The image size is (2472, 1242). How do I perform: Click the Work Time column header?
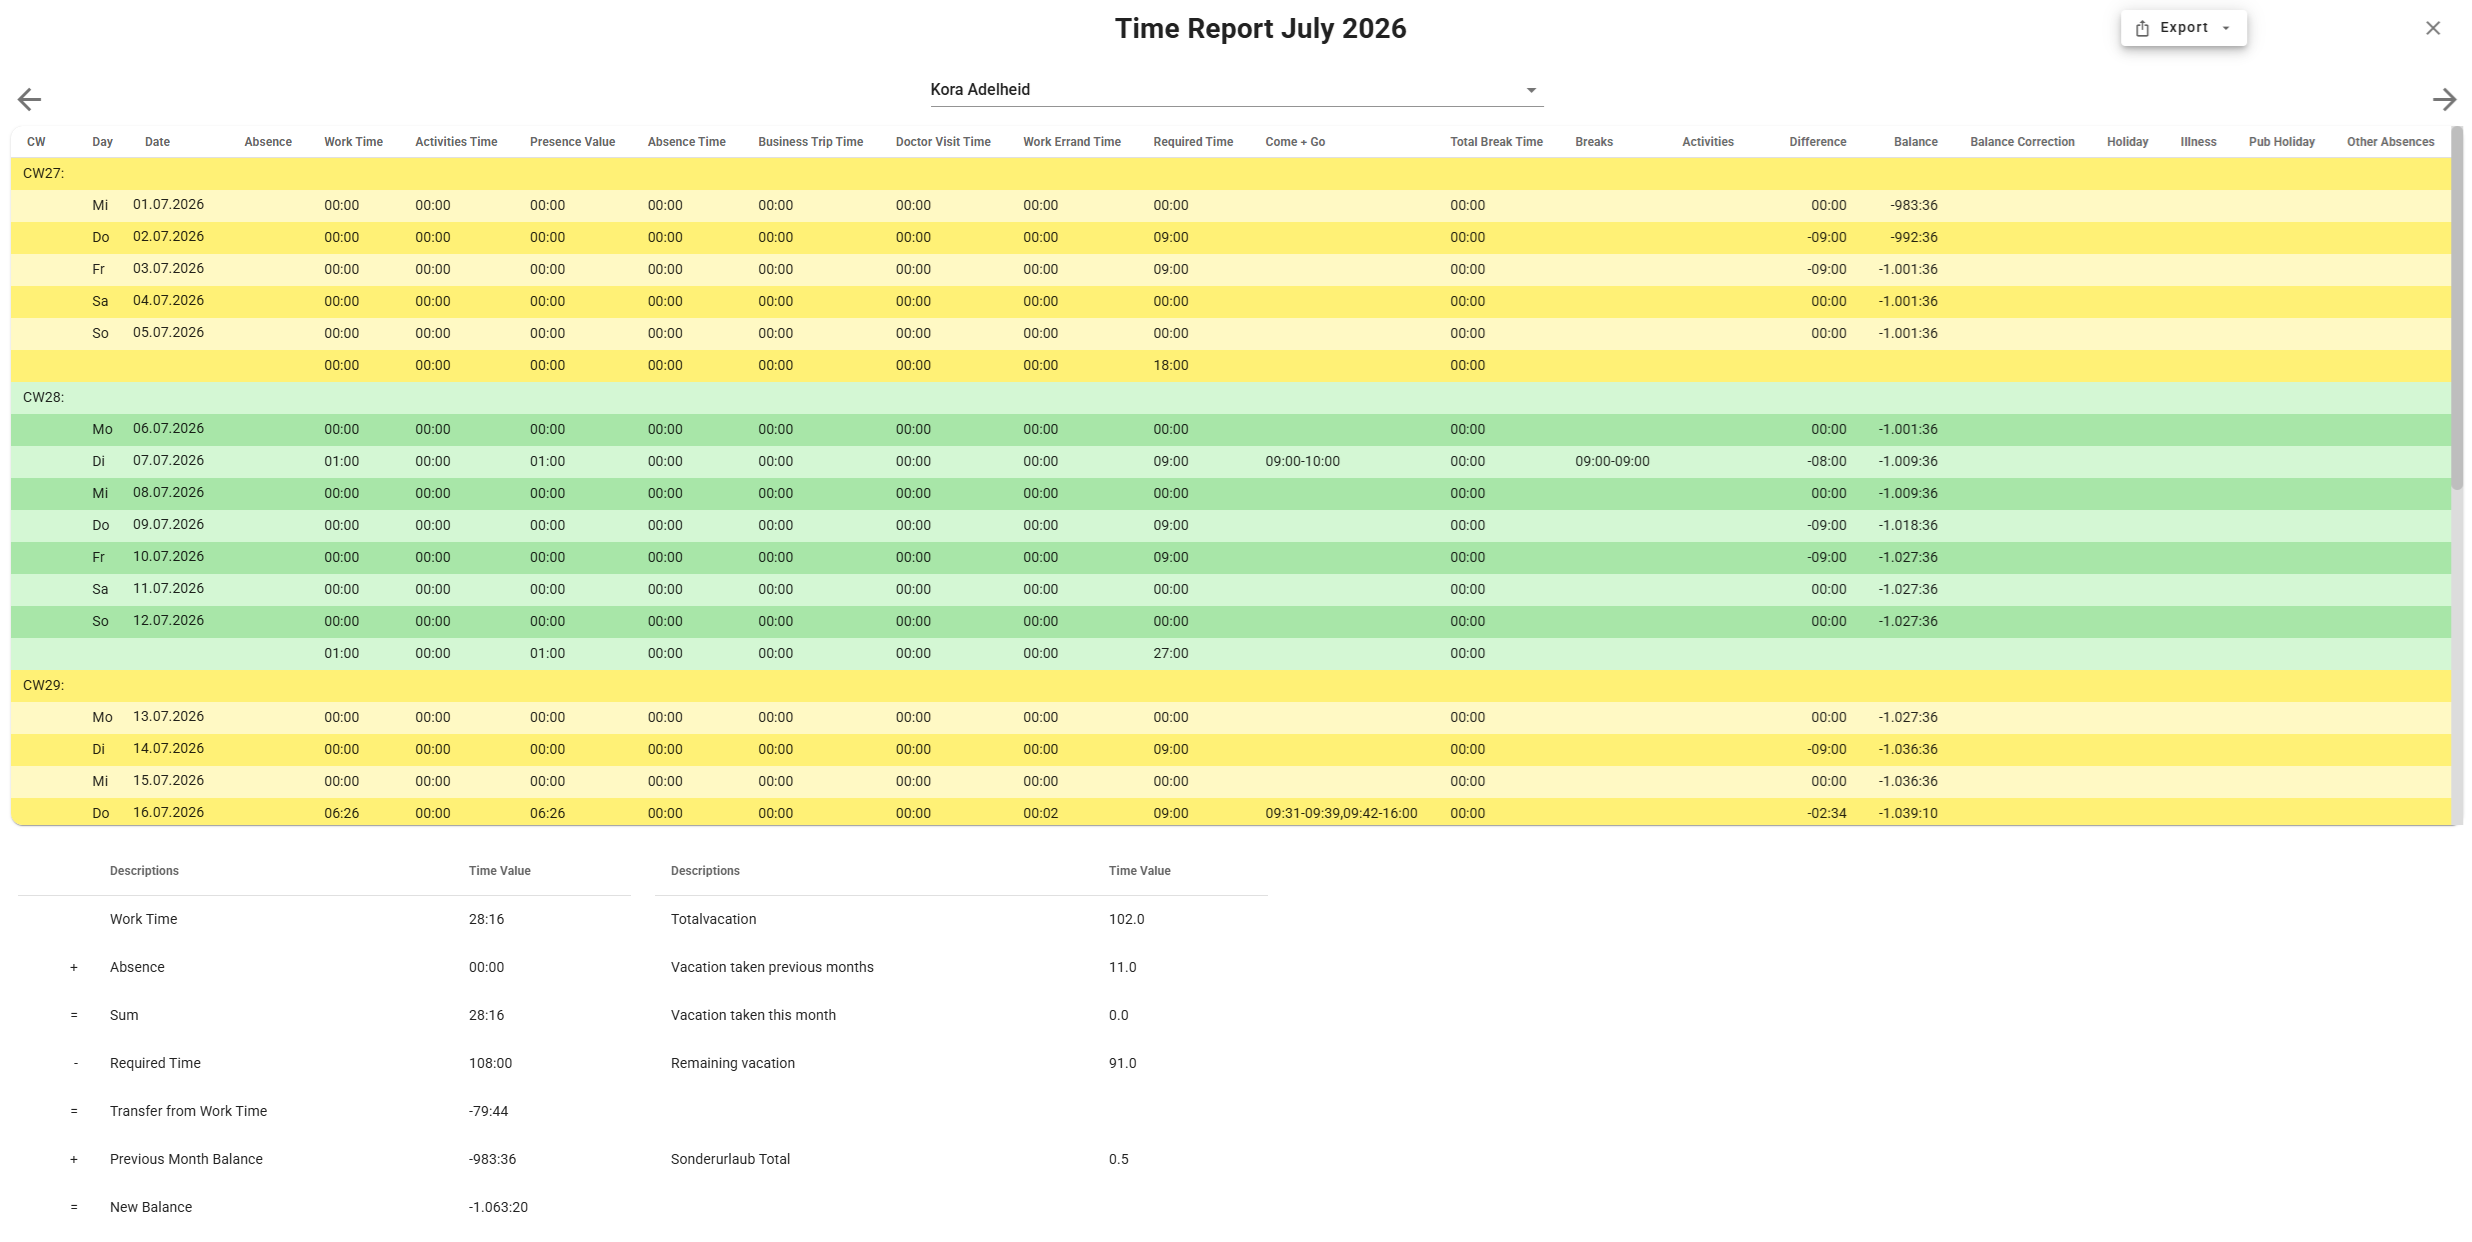point(353,142)
